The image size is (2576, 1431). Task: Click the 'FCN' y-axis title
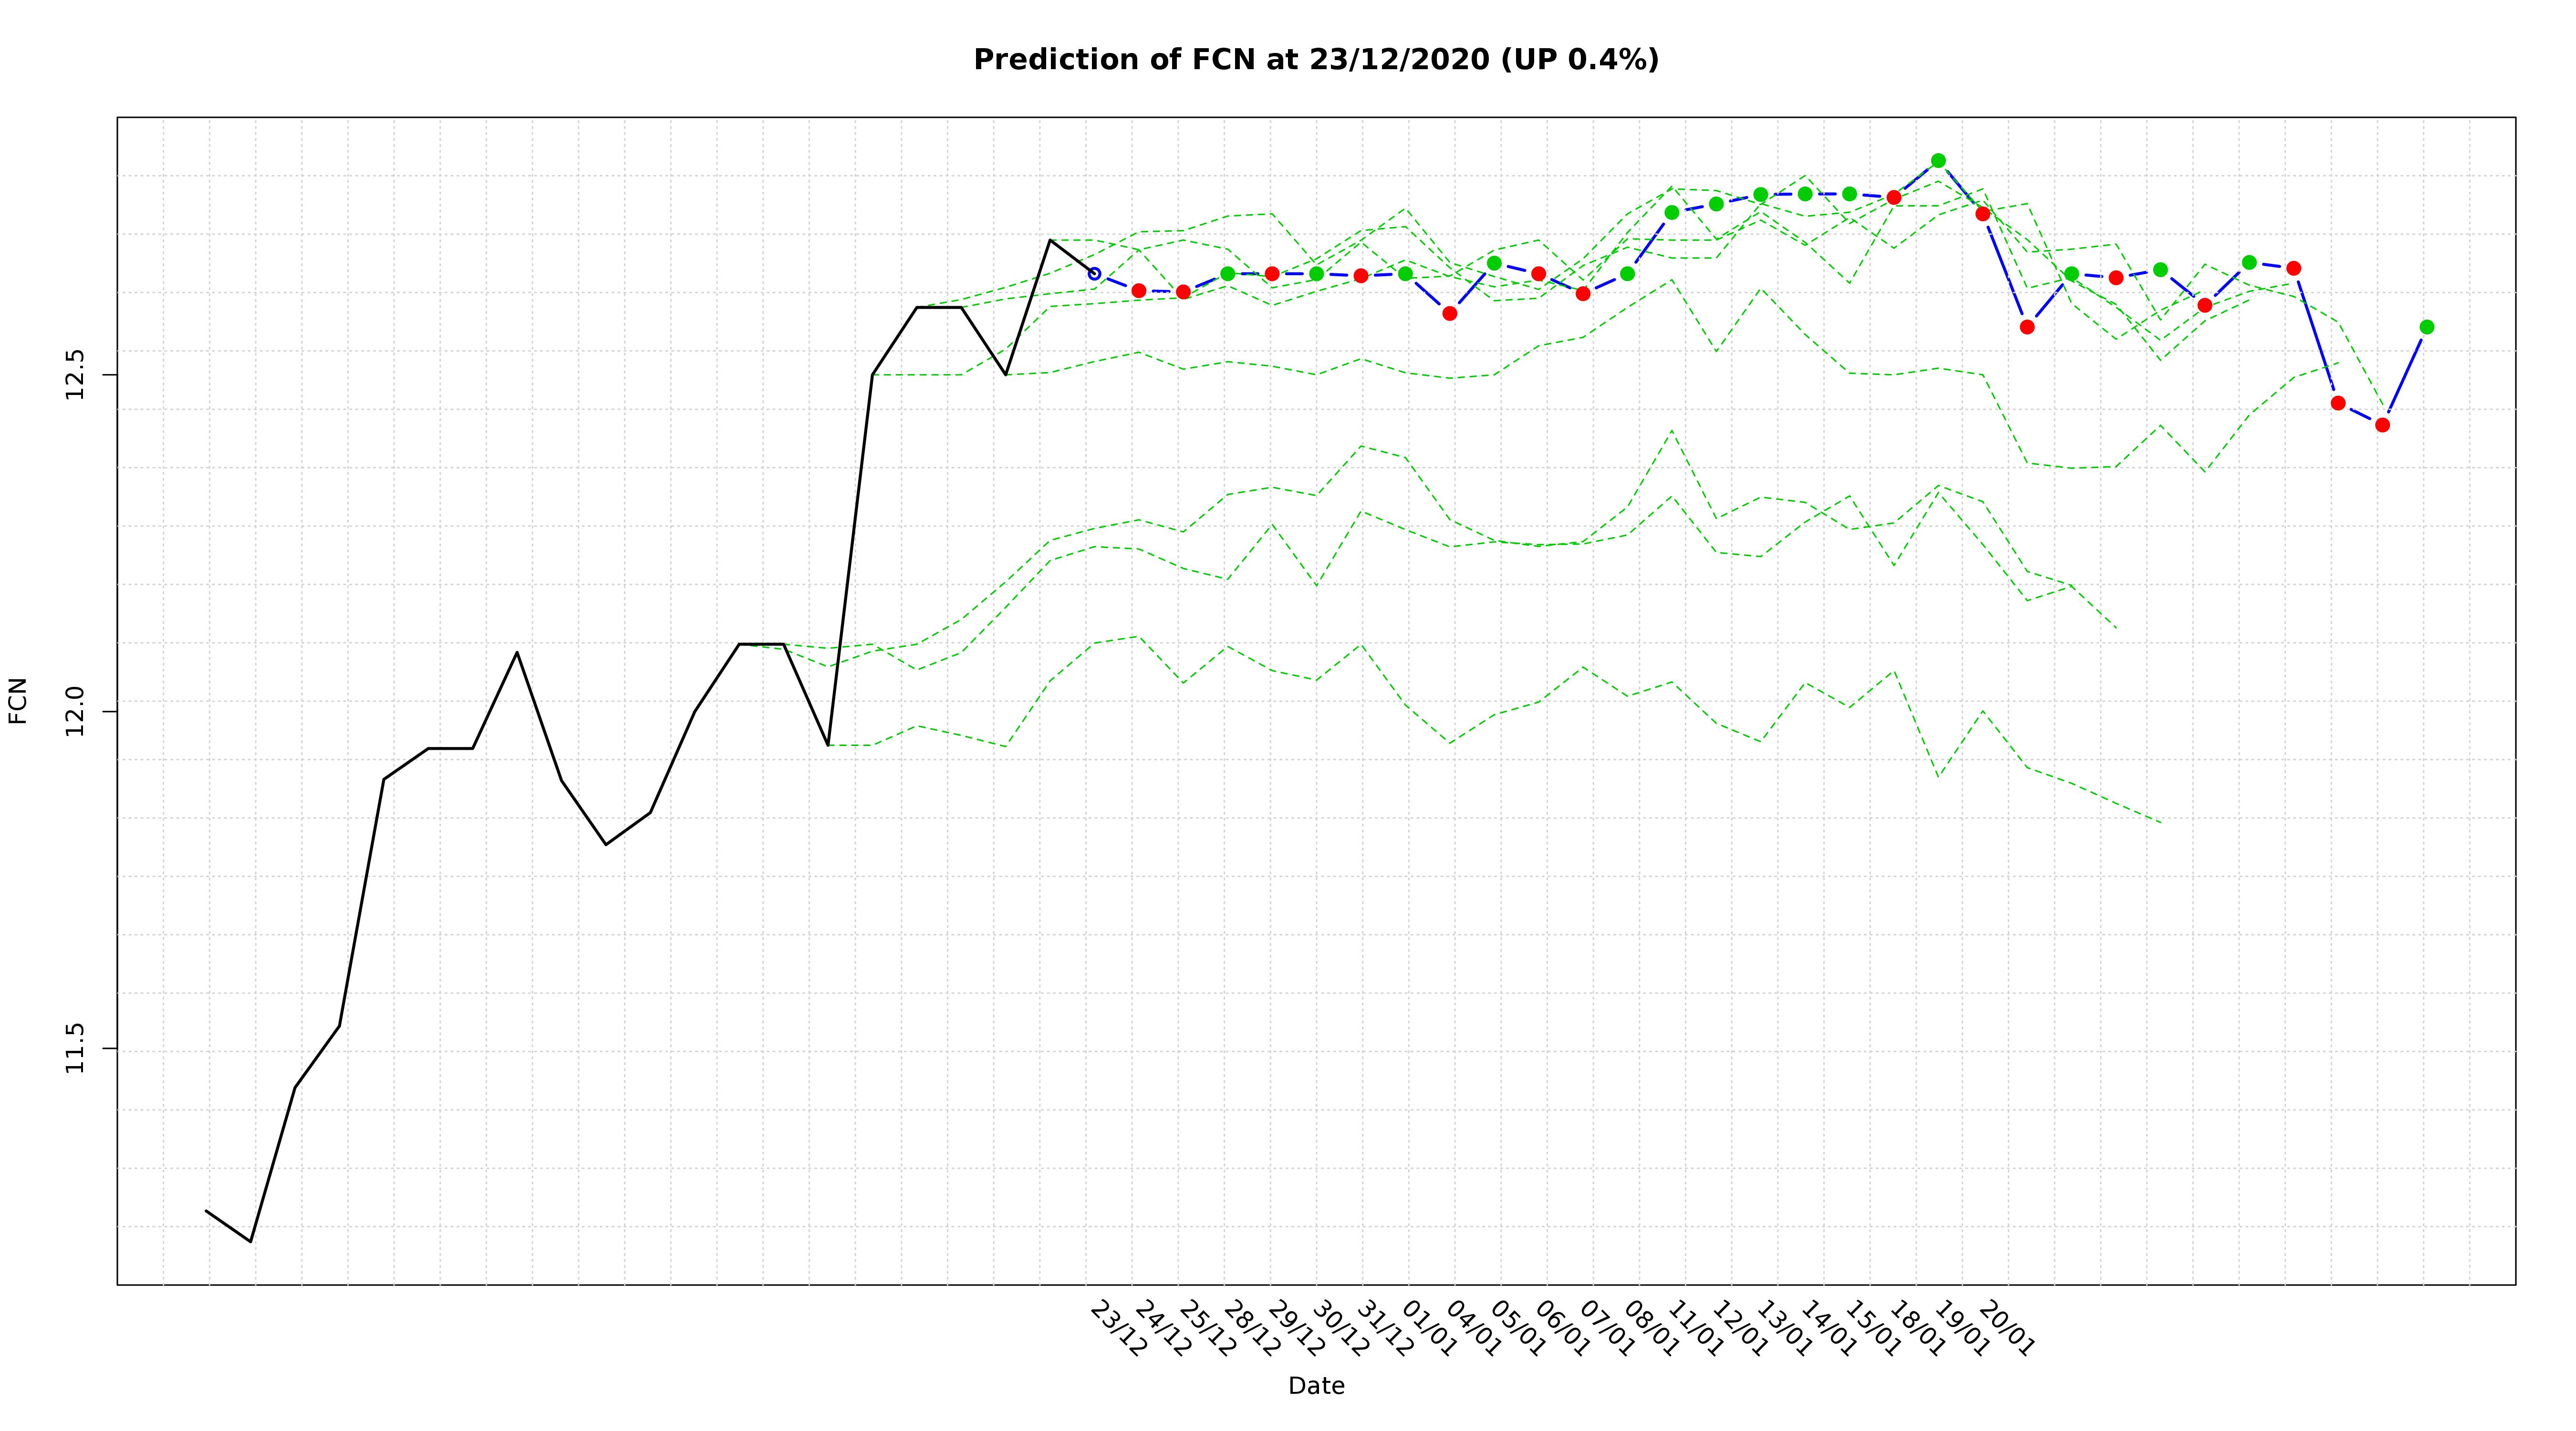click(18, 701)
